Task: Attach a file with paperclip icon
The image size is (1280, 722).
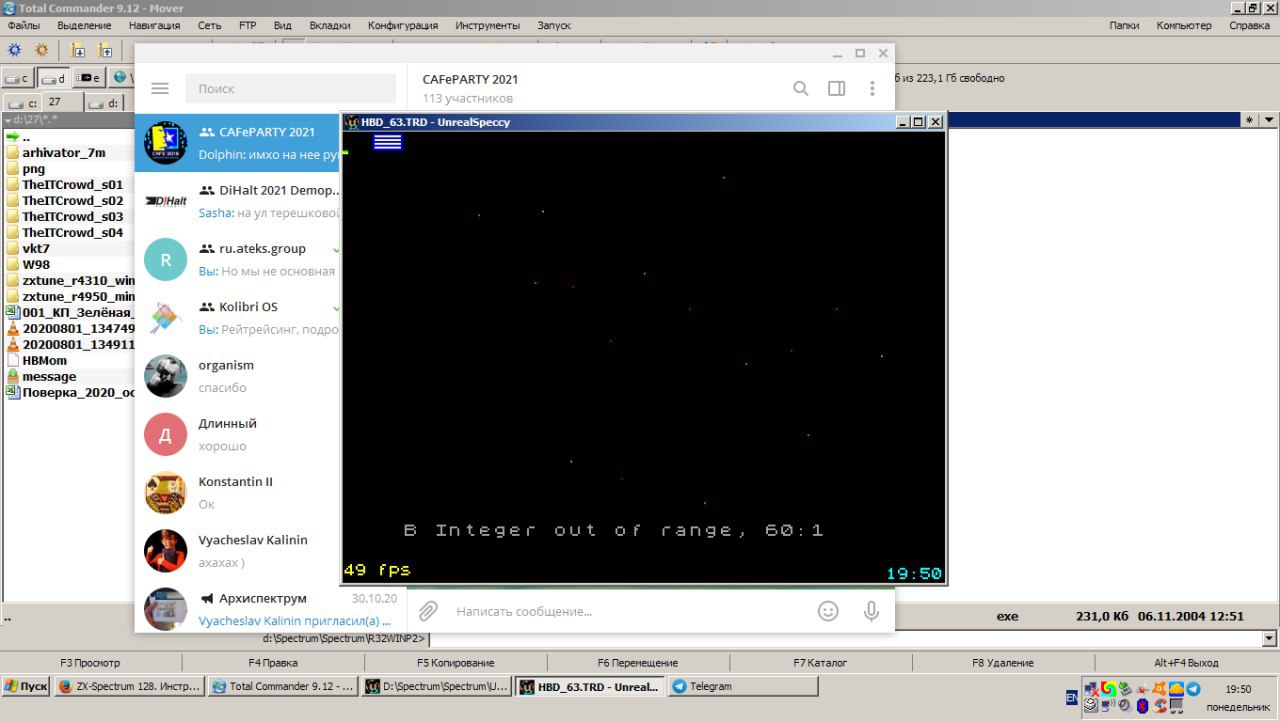Action: pos(428,610)
